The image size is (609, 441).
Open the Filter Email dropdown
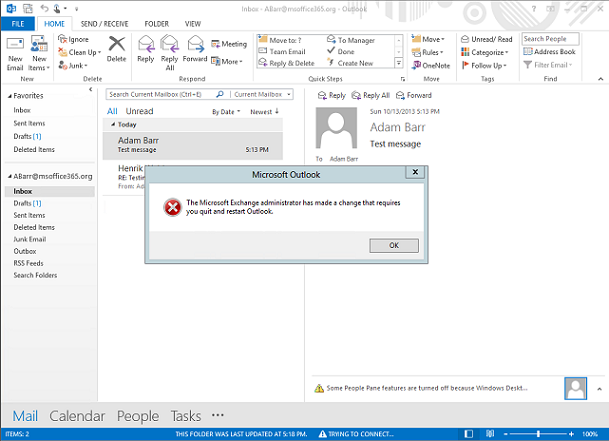(548, 65)
